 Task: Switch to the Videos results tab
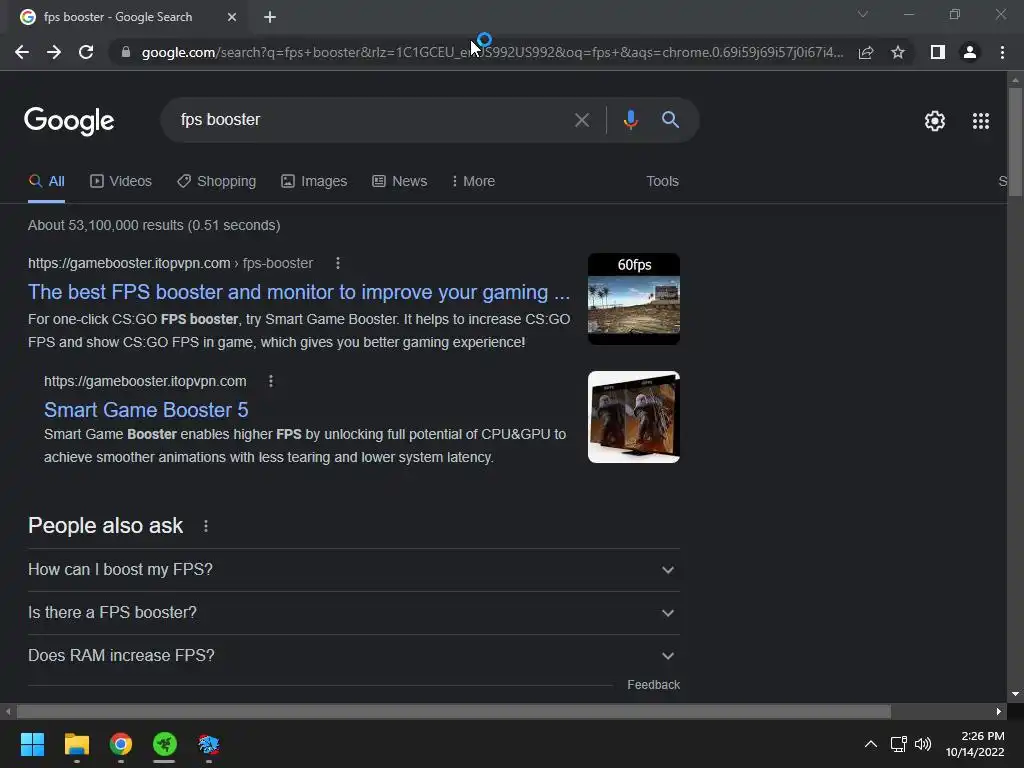coord(121,181)
